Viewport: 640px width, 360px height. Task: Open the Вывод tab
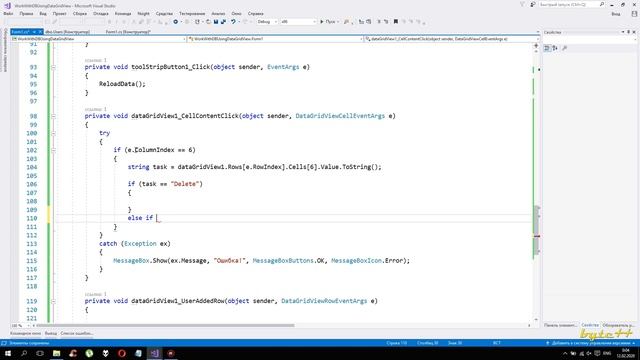click(51, 333)
